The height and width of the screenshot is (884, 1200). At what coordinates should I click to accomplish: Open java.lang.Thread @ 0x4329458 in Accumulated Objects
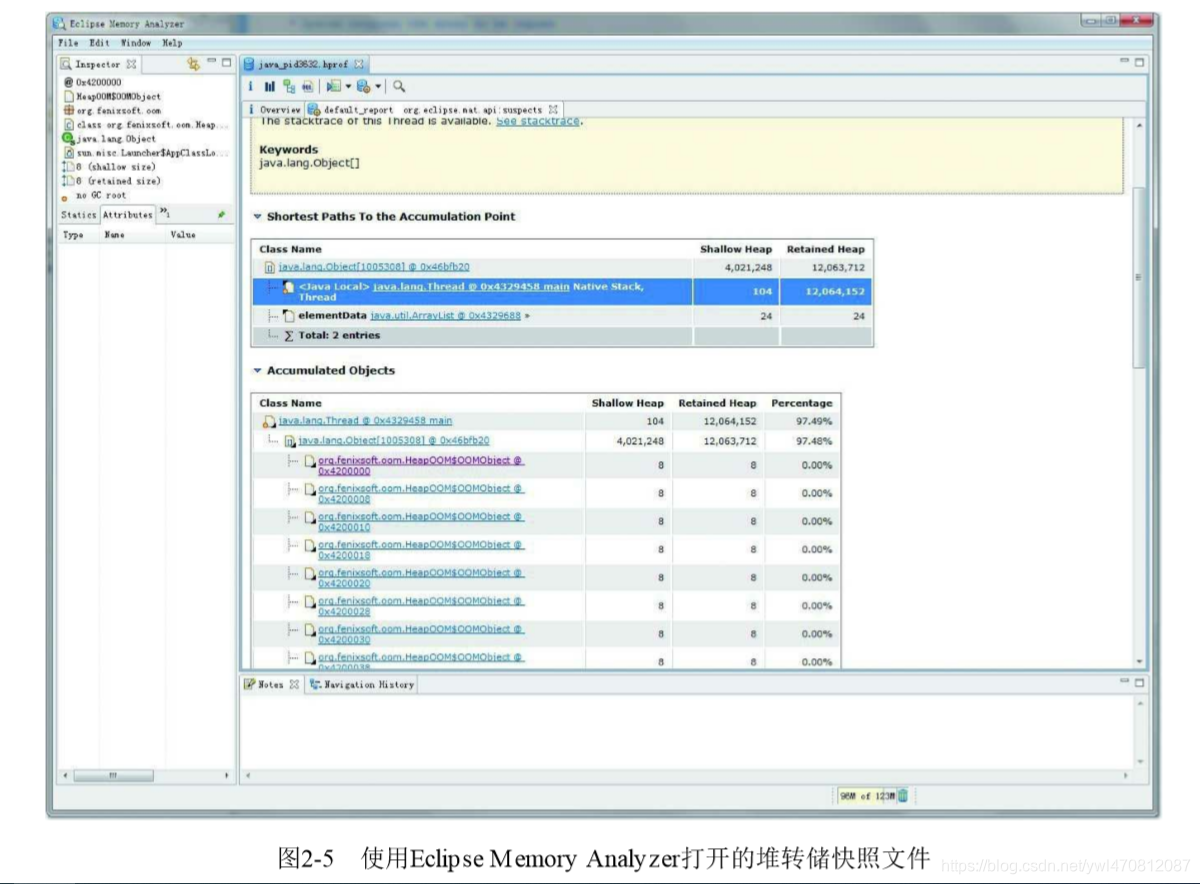coord(365,421)
